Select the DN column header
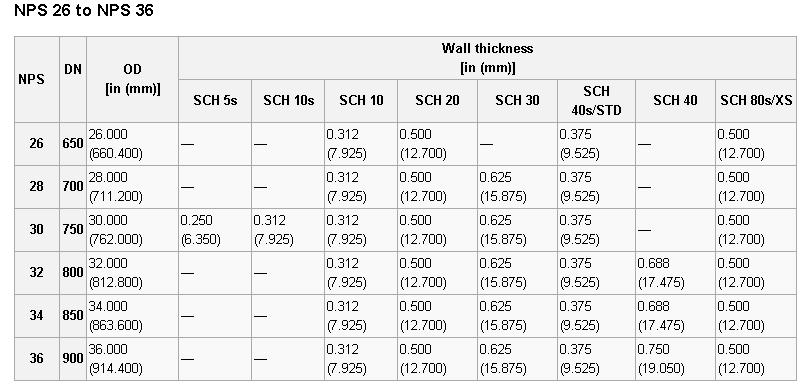807x390 pixels. 73,79
